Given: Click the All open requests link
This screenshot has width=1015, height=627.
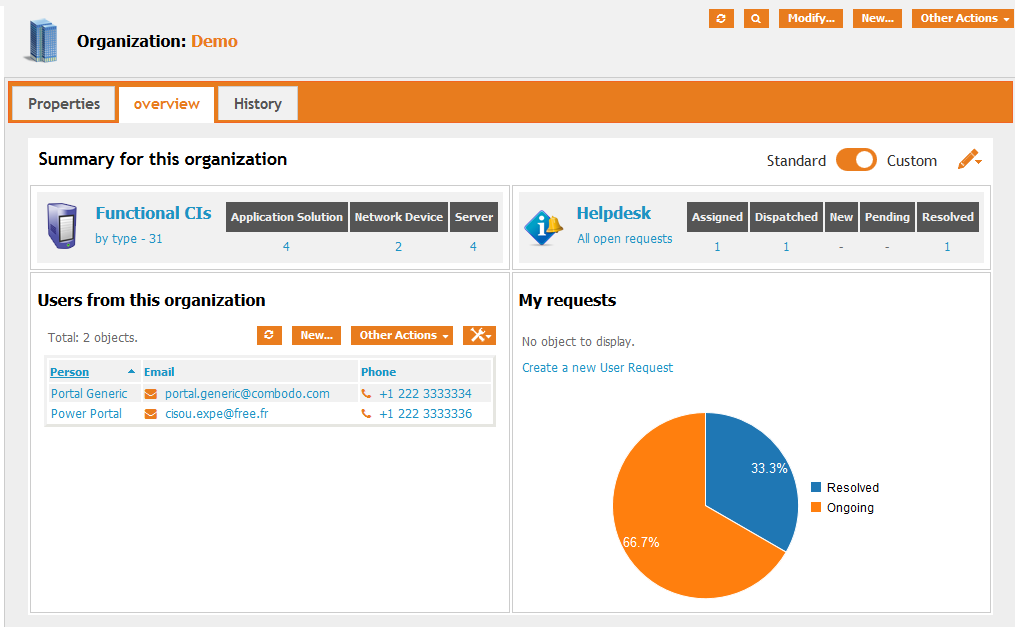Looking at the screenshot, I should (625, 238).
